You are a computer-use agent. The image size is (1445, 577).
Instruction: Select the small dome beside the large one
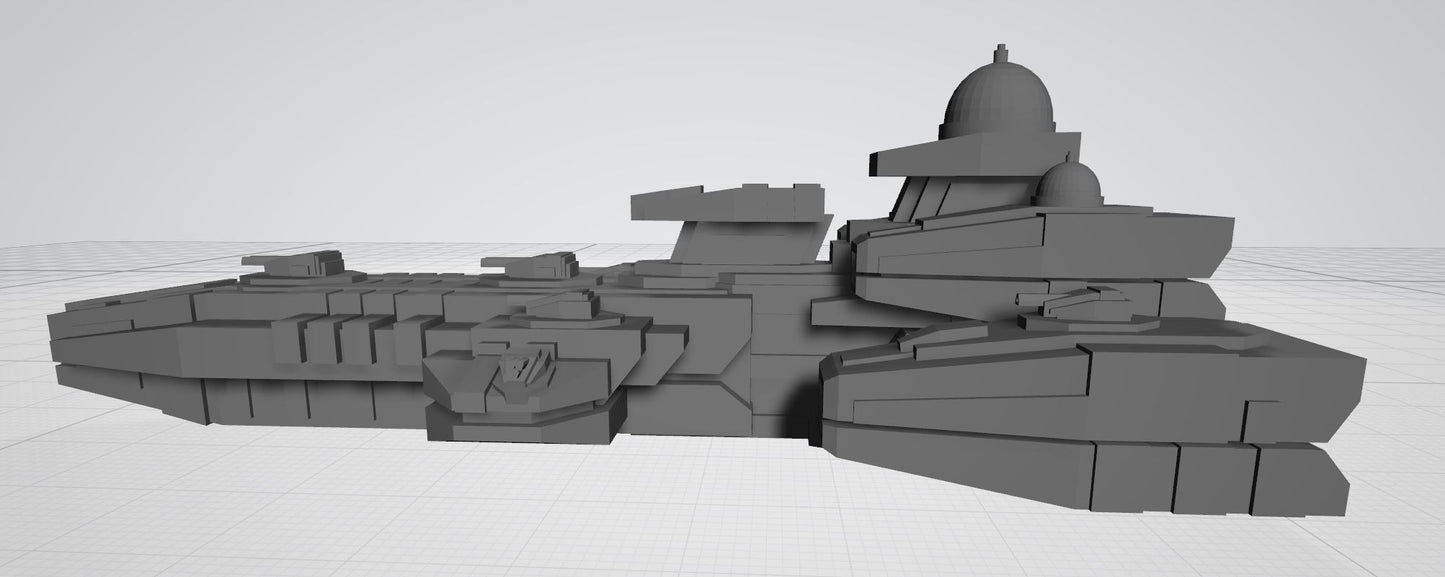click(1068, 185)
